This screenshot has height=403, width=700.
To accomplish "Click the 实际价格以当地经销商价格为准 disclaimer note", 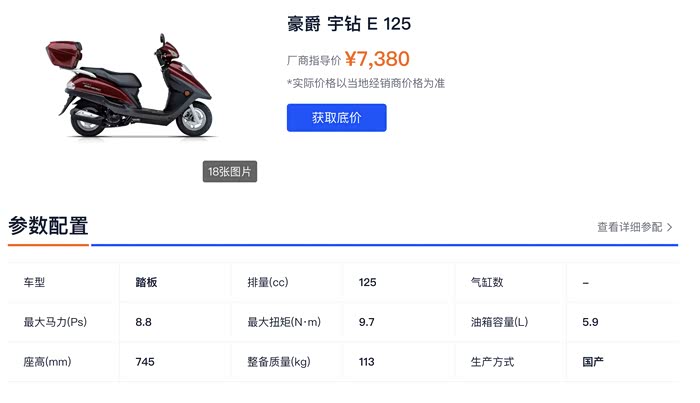I will click(366, 83).
